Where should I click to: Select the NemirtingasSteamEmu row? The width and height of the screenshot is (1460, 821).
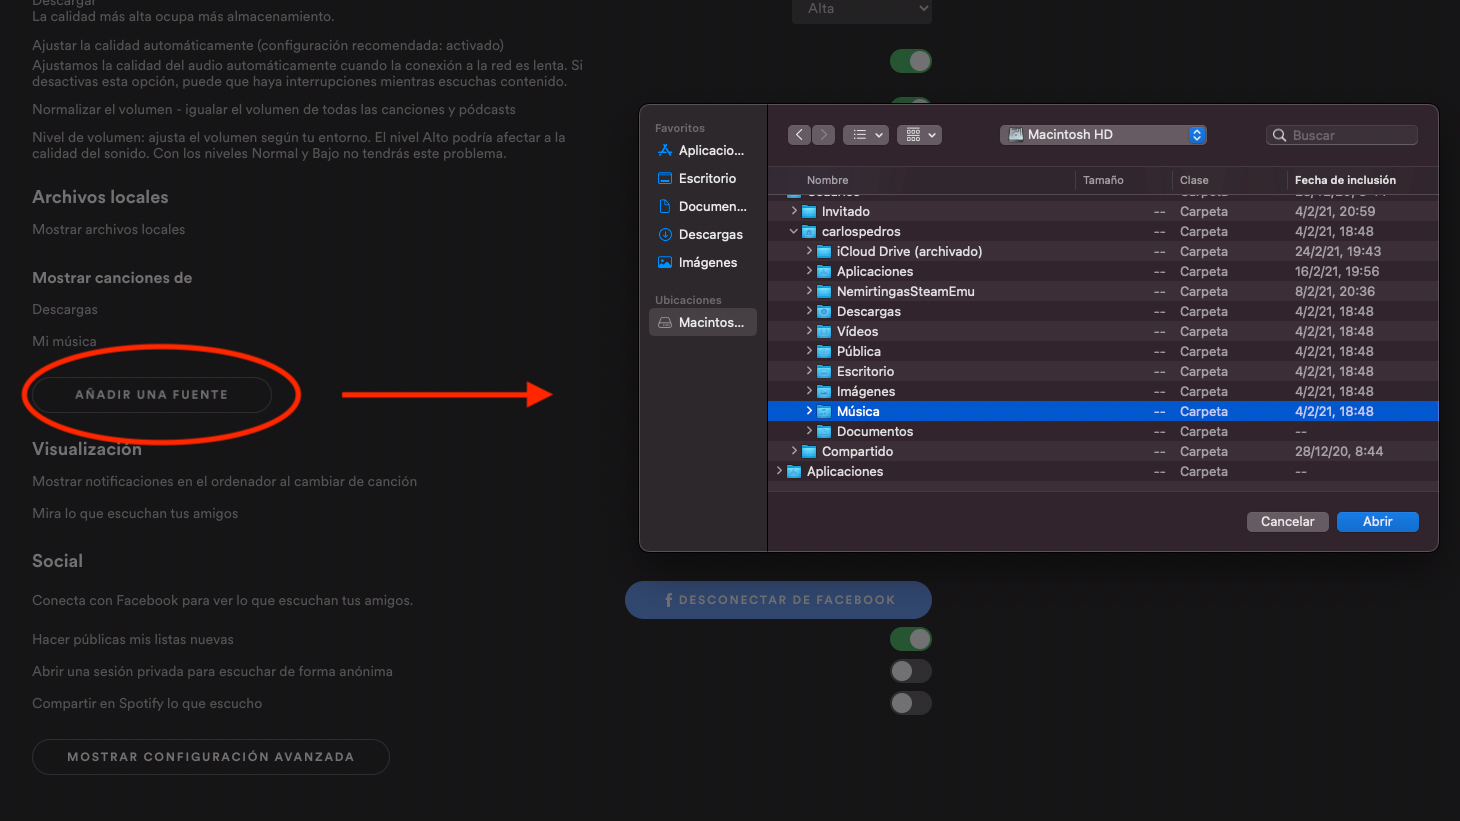[1103, 291]
